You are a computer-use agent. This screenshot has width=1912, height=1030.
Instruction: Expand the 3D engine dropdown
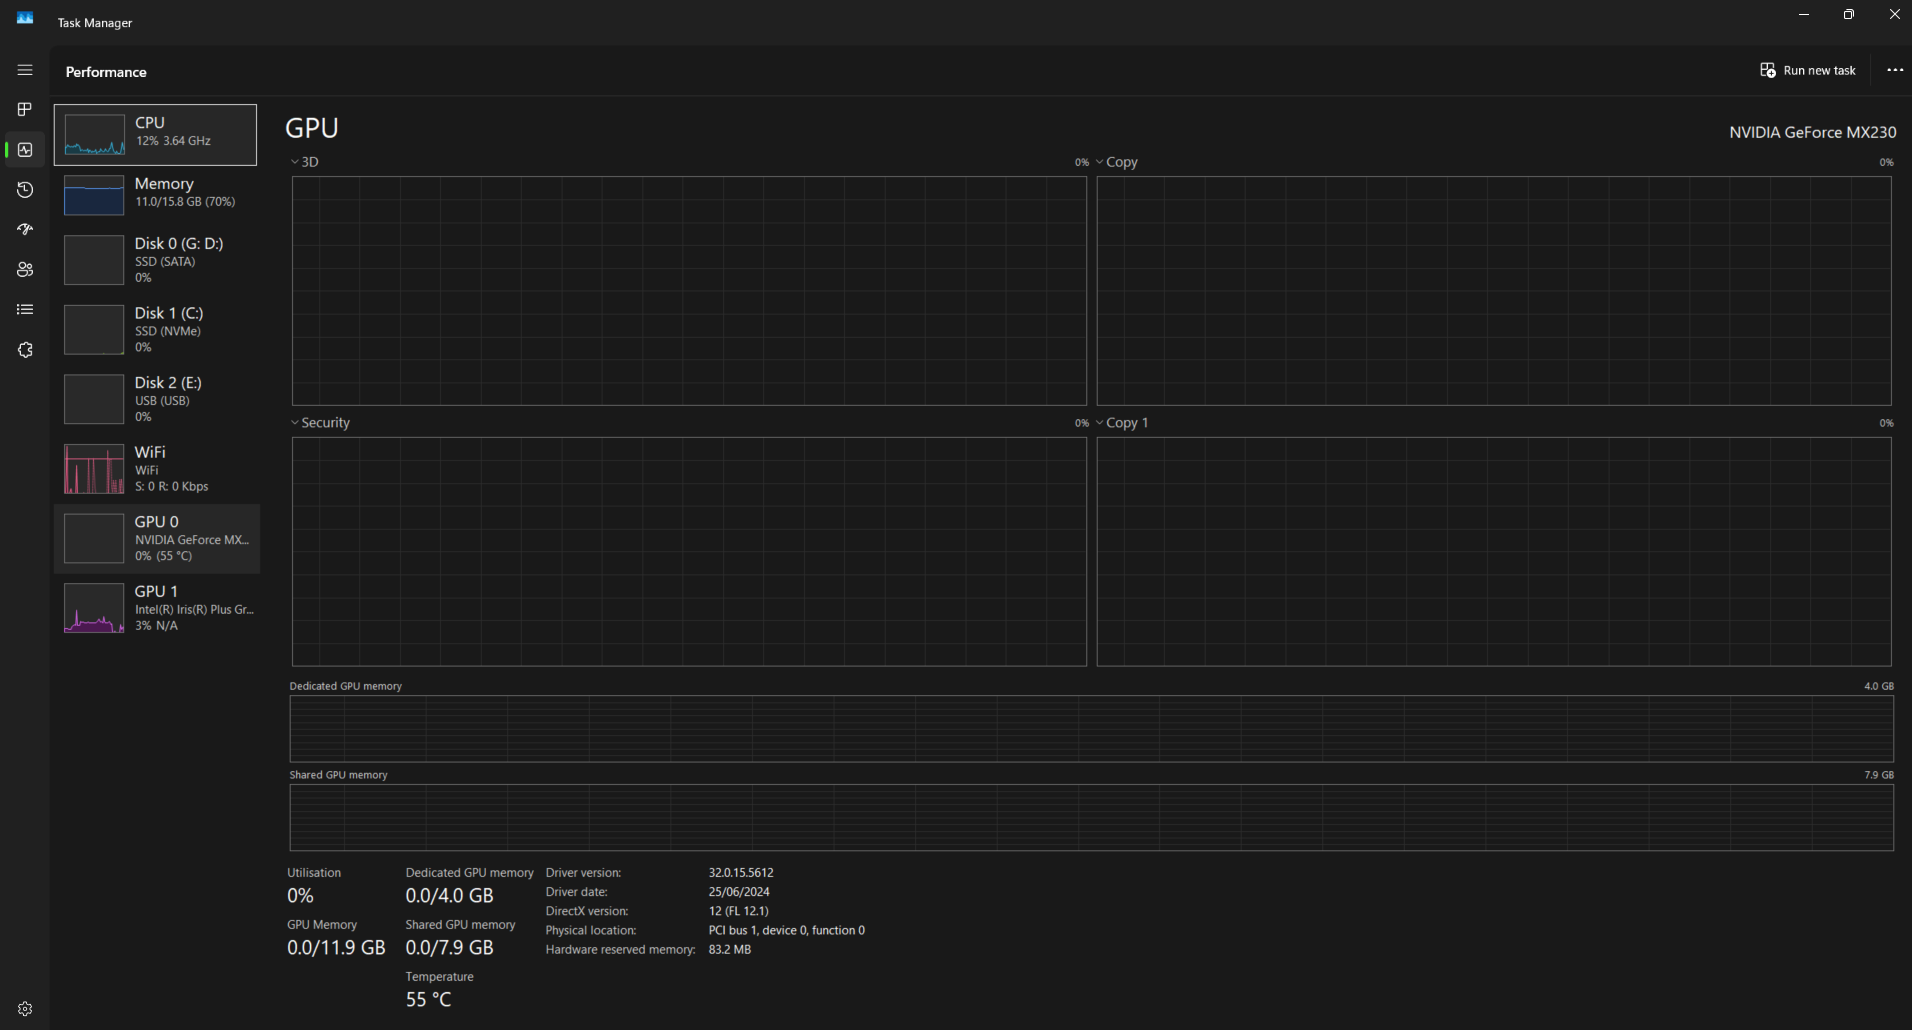coord(305,162)
